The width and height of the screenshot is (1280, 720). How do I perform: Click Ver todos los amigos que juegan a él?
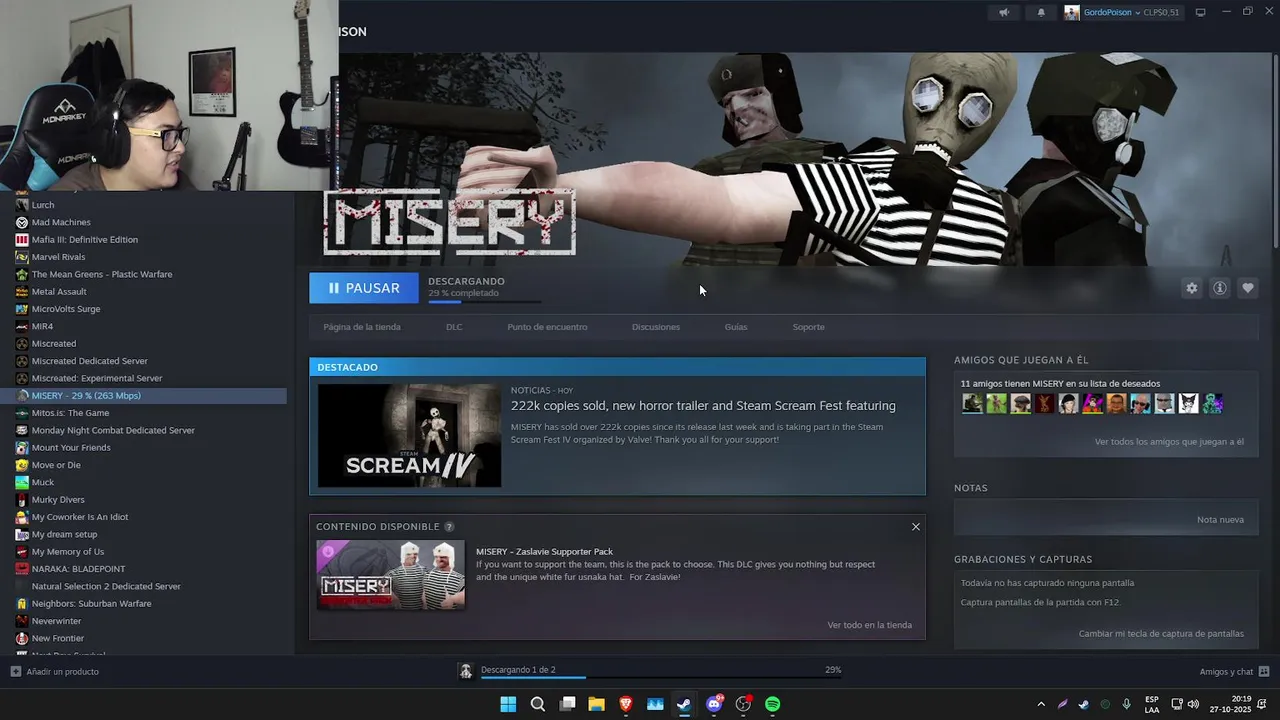click(1169, 442)
